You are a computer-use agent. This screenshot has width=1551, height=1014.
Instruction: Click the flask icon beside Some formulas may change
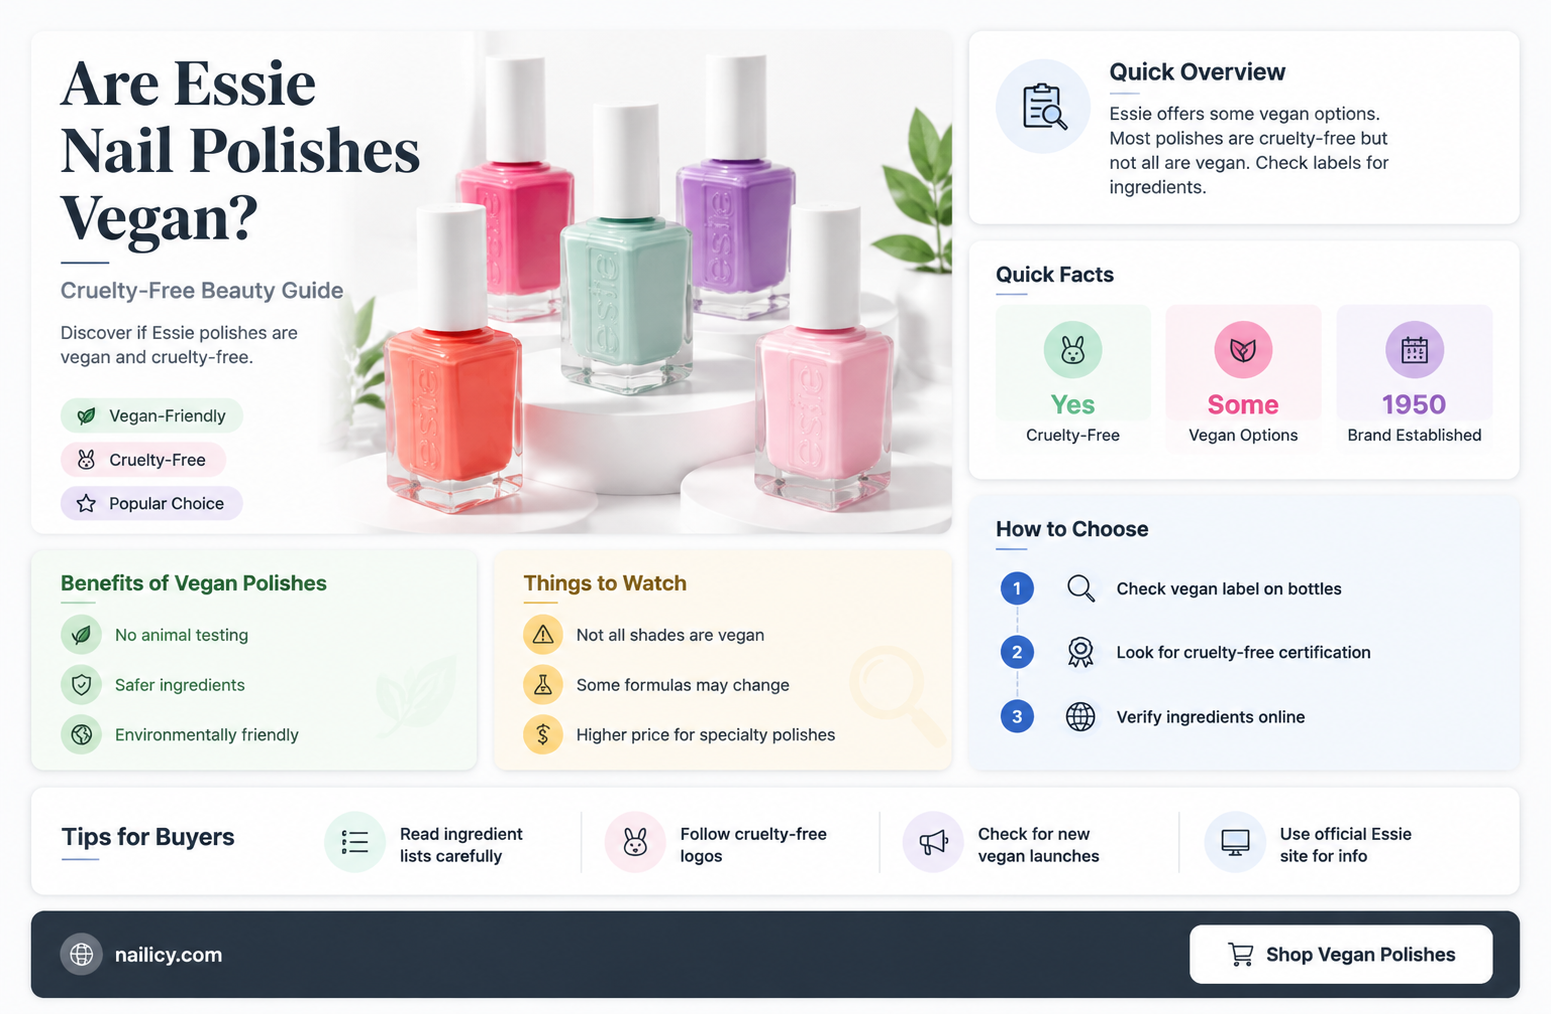[543, 685]
